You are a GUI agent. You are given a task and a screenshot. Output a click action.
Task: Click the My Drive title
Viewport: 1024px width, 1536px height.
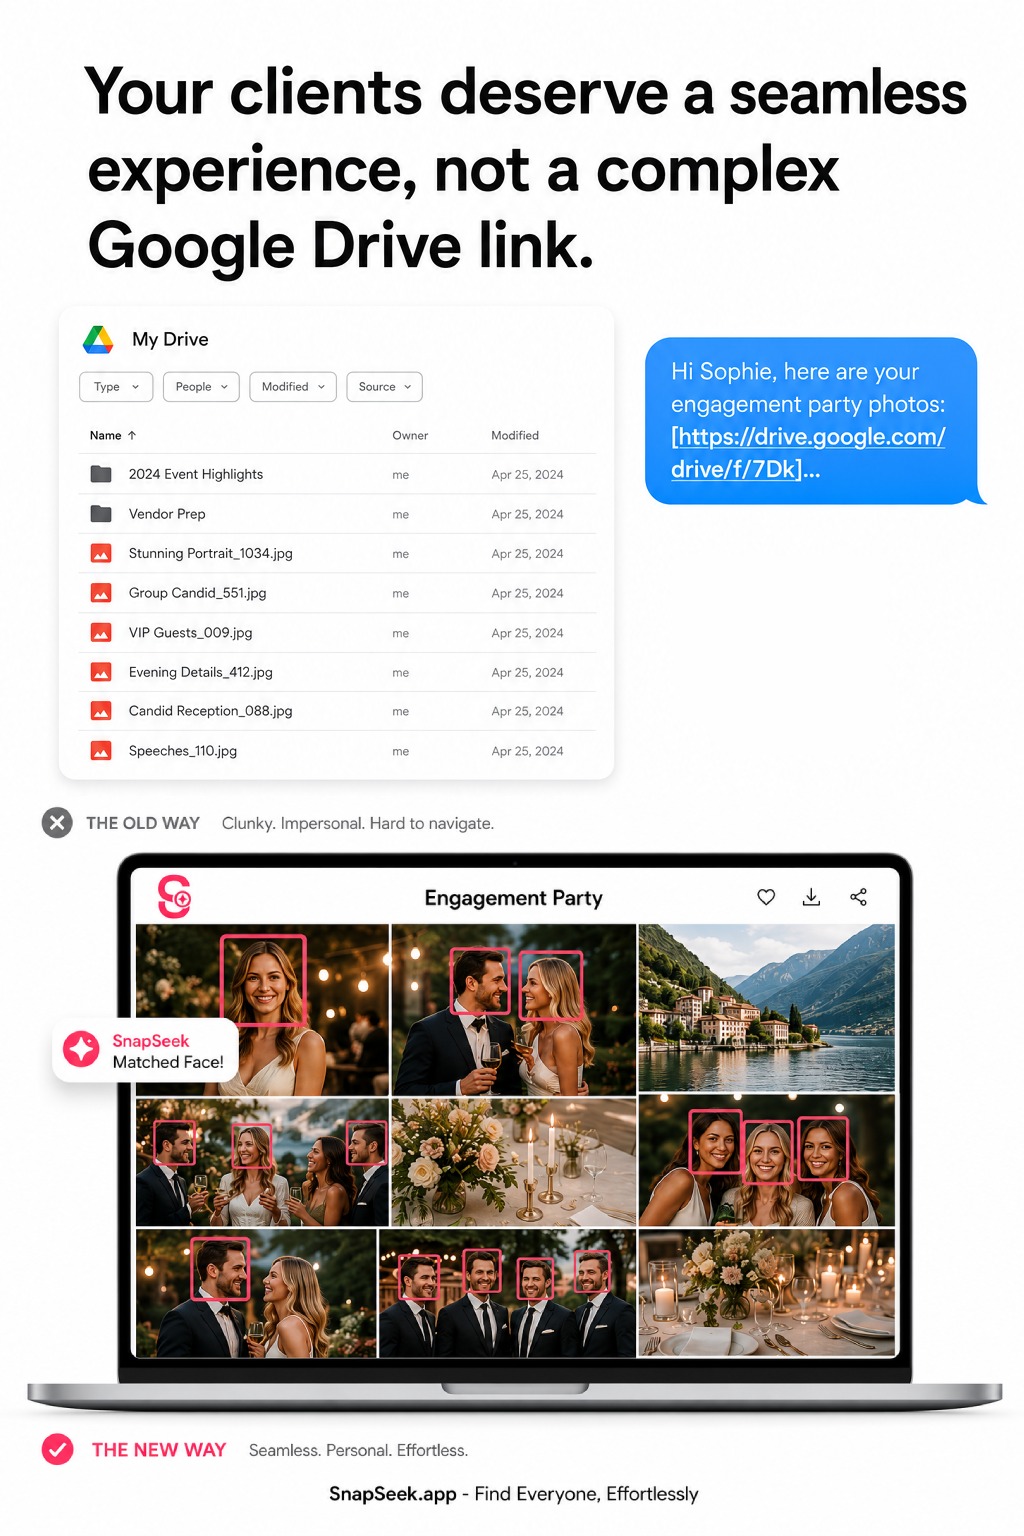170,340
